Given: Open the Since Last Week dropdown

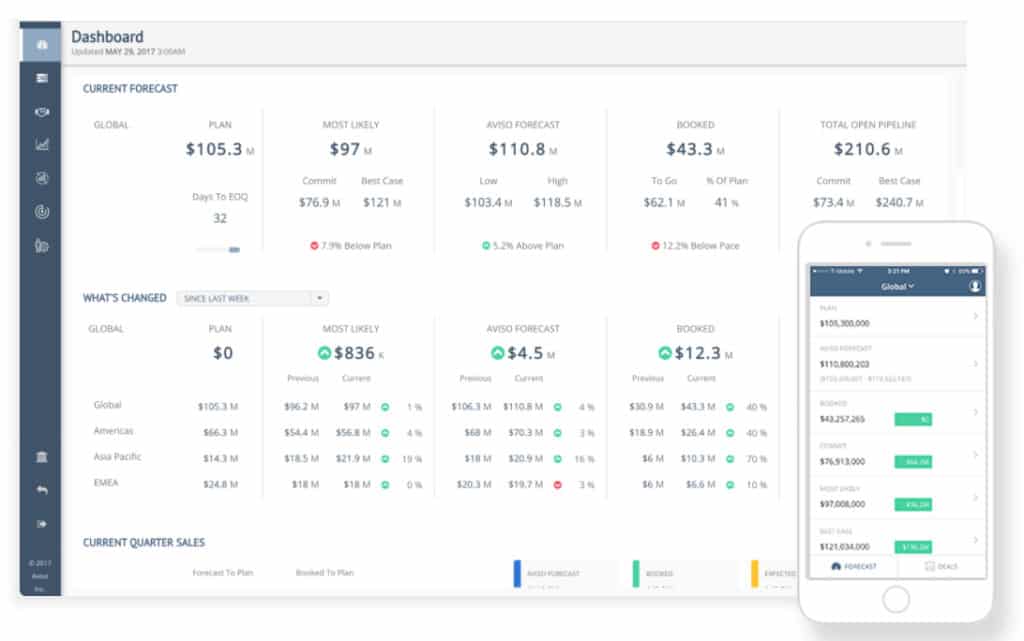Looking at the screenshot, I should (252, 298).
